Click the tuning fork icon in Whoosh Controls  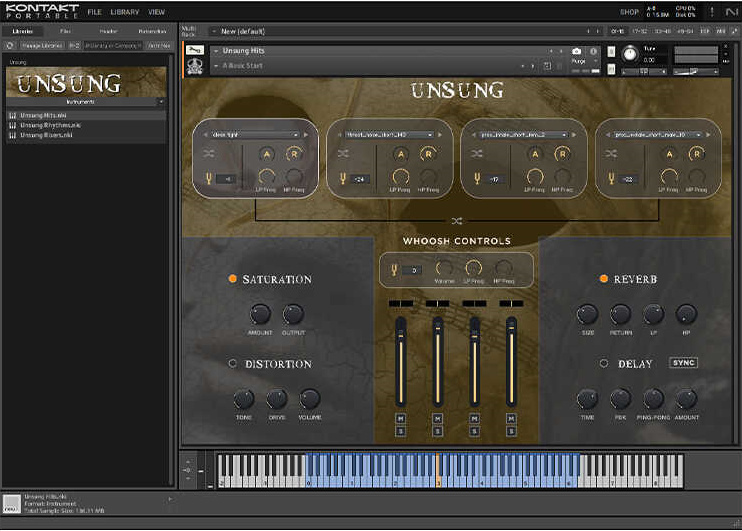pos(394,270)
